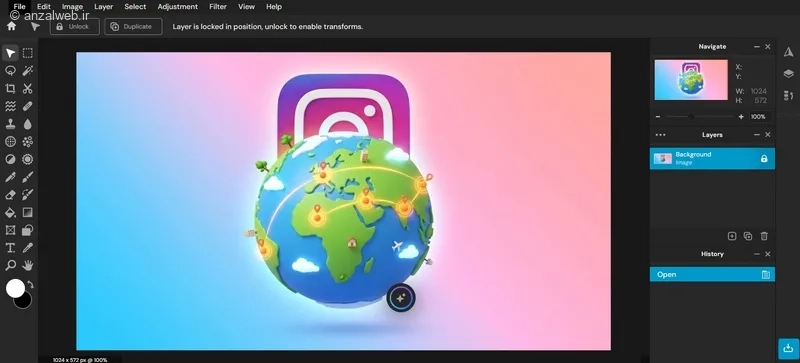This screenshot has width=800, height=363.
Task: Select the gridded circle tool
Action: tap(10, 141)
